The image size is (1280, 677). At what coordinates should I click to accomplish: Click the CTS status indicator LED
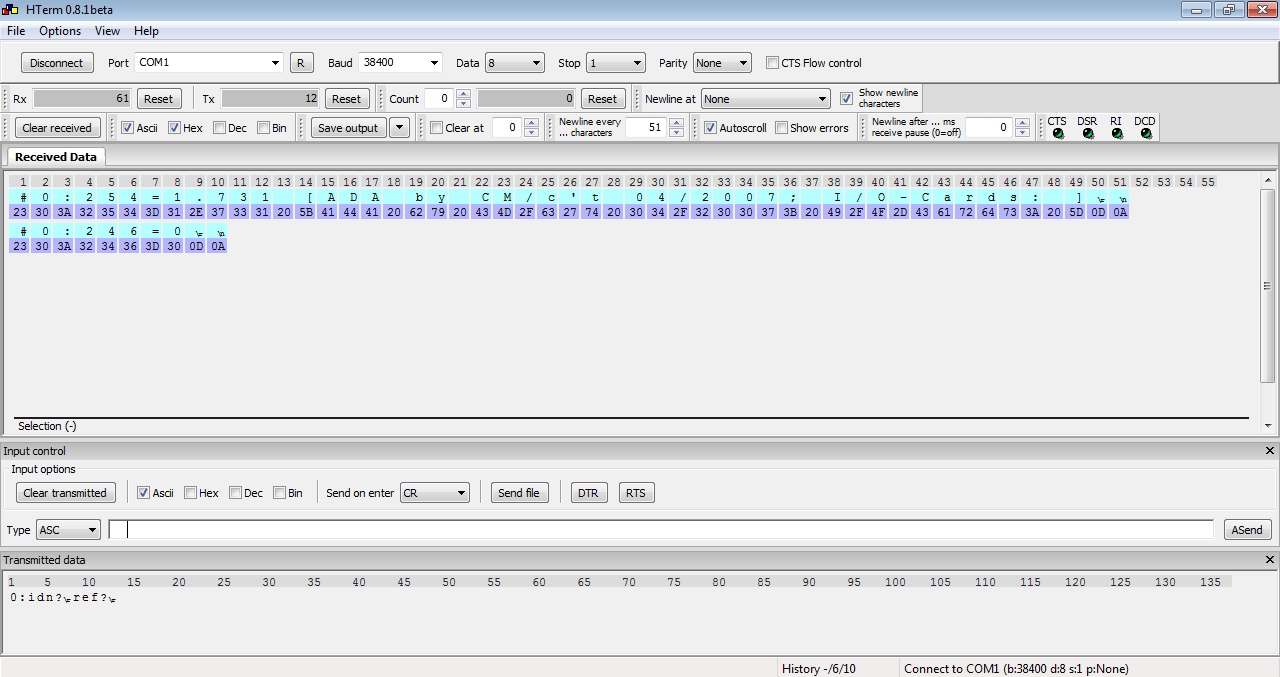pos(1058,134)
